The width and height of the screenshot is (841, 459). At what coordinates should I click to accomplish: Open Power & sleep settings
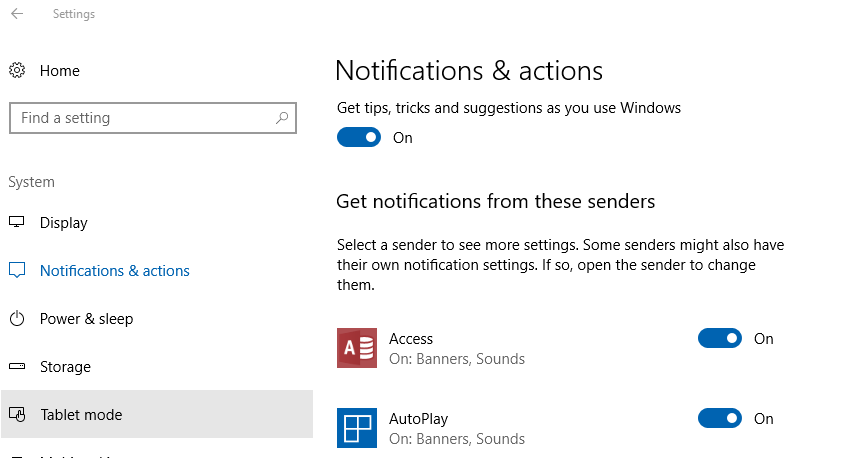point(86,319)
